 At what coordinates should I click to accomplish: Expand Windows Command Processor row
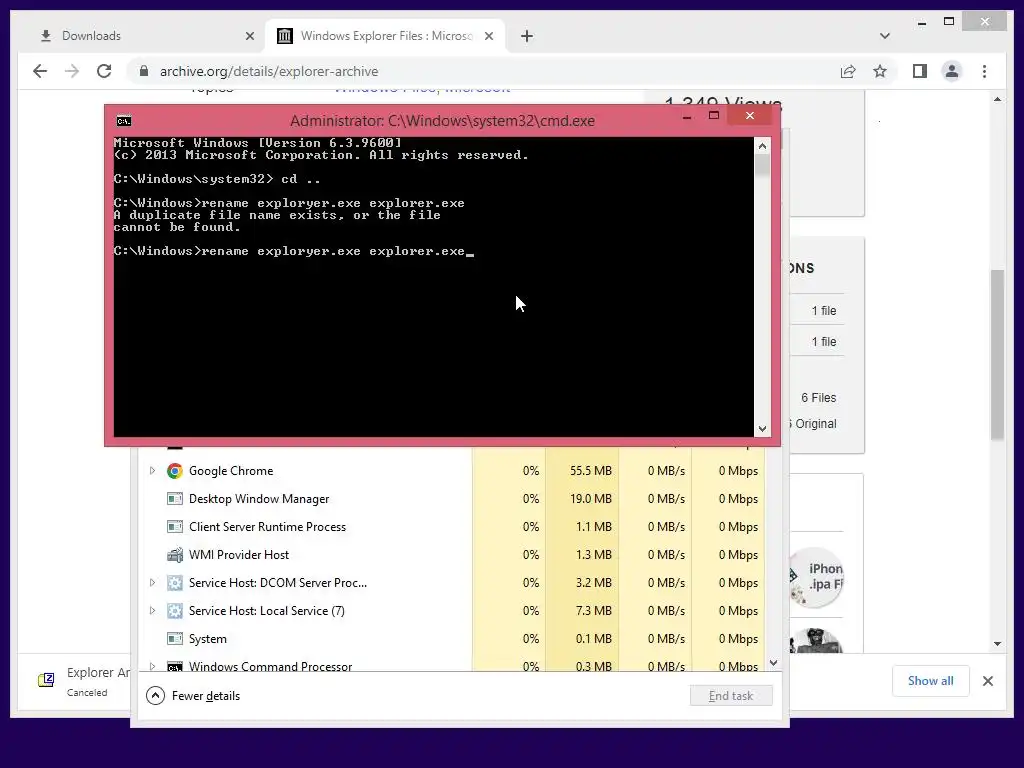click(x=152, y=666)
